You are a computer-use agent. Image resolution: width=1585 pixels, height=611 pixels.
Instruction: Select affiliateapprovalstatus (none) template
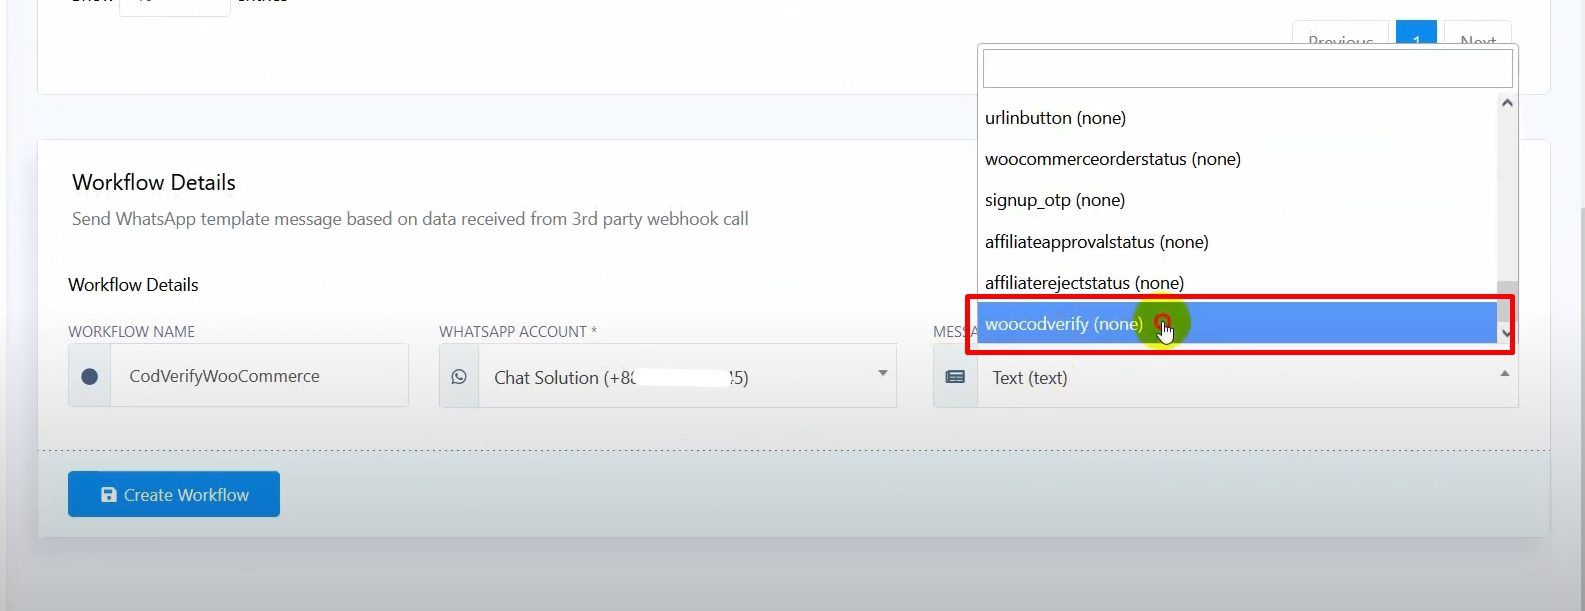[x=1096, y=242]
